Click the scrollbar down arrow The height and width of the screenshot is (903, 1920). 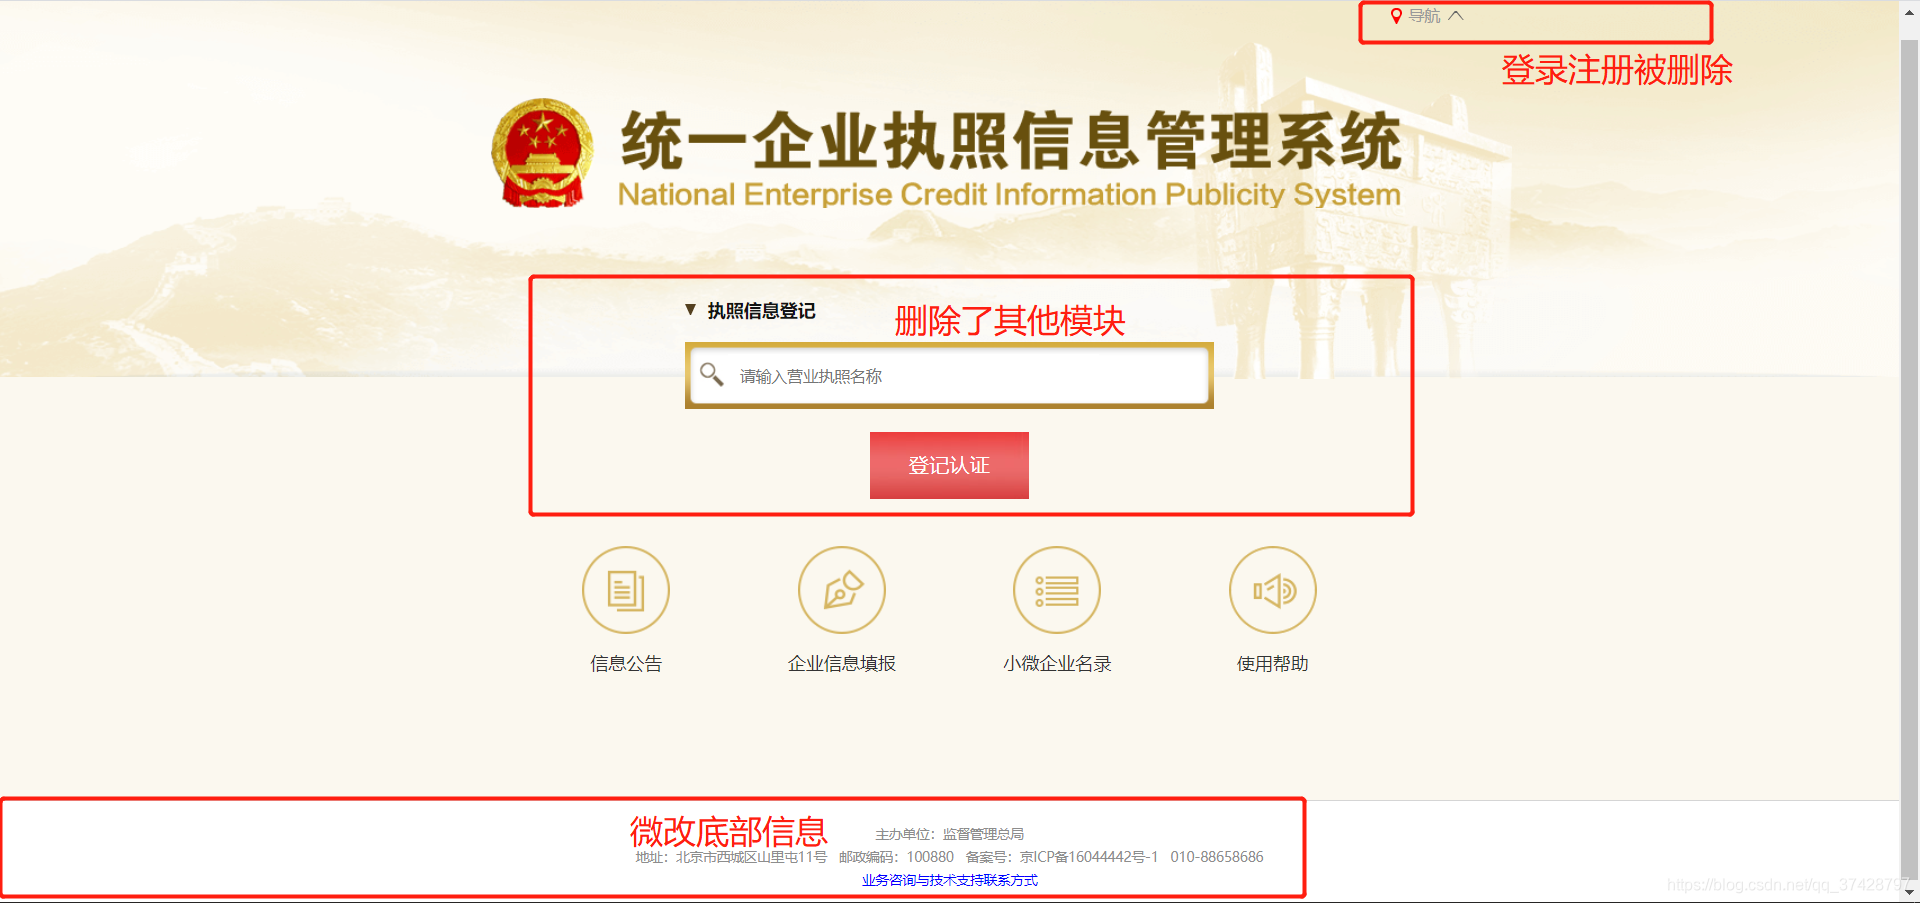(1910, 892)
